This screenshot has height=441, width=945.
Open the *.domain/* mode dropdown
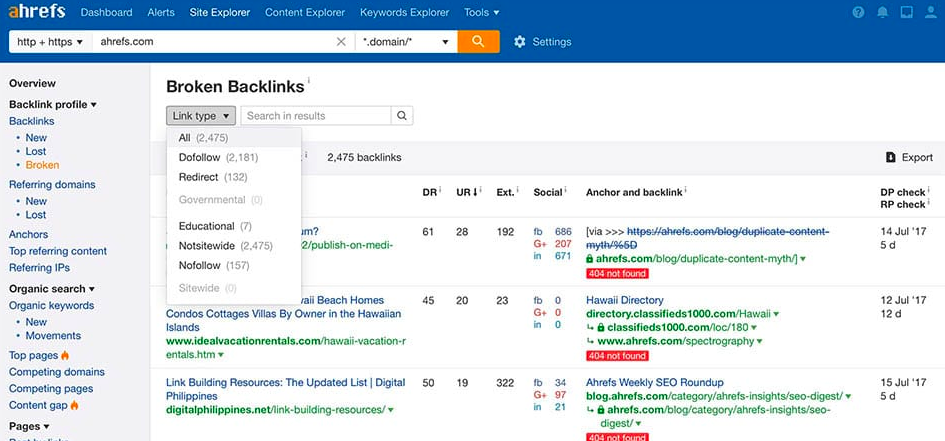(x=406, y=42)
